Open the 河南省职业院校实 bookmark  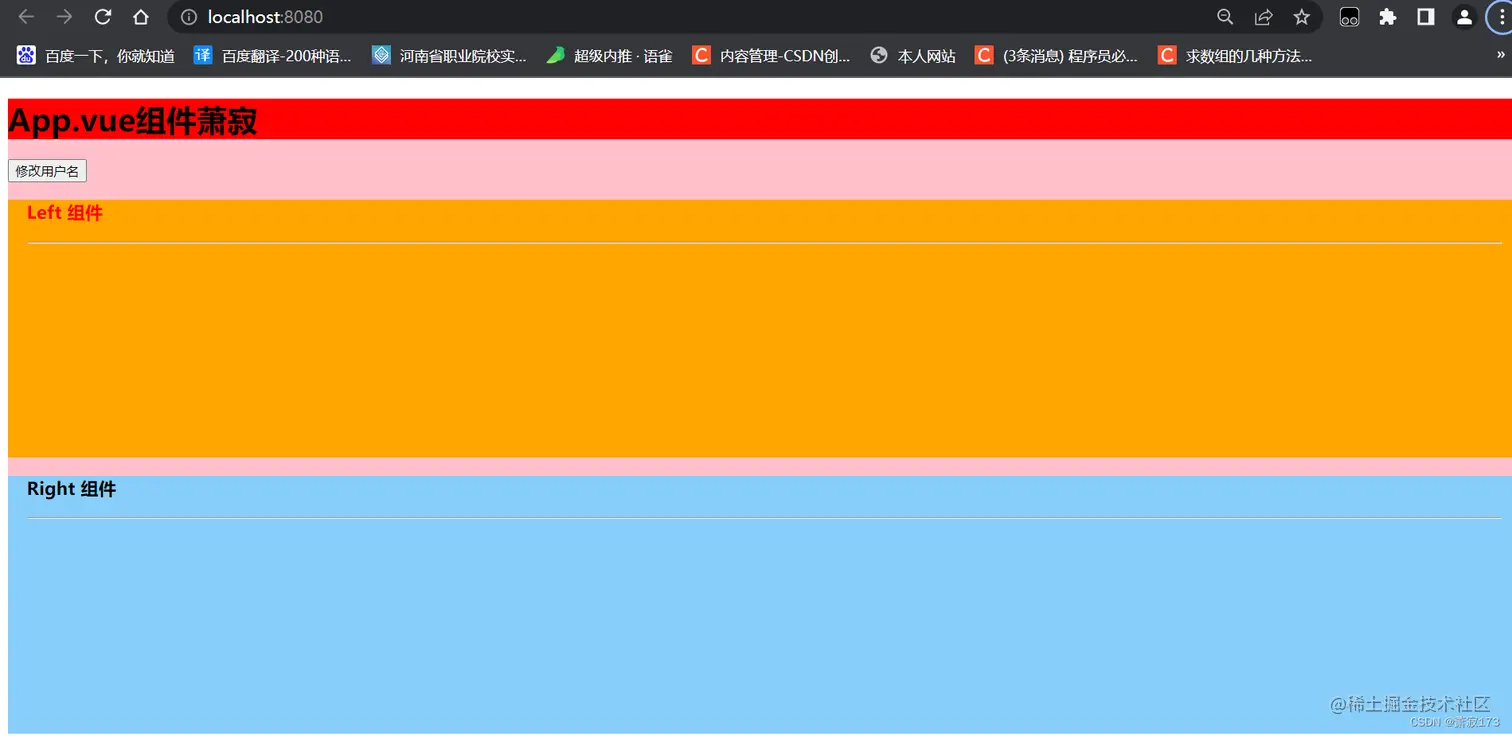449,56
